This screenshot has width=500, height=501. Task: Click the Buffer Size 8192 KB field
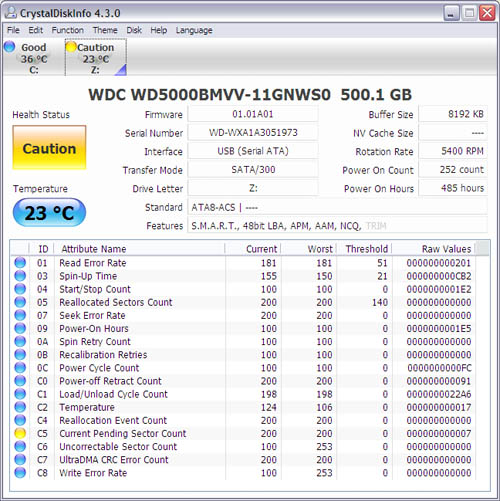tap(453, 114)
